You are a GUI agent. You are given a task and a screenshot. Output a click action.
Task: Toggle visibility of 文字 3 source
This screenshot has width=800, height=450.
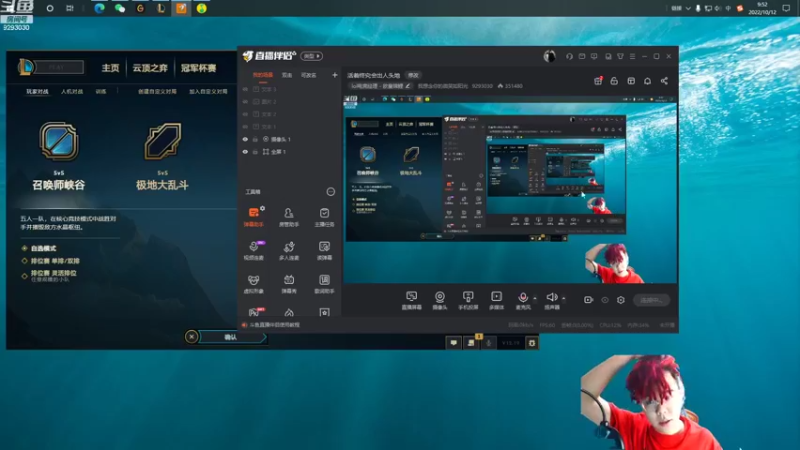245,89
